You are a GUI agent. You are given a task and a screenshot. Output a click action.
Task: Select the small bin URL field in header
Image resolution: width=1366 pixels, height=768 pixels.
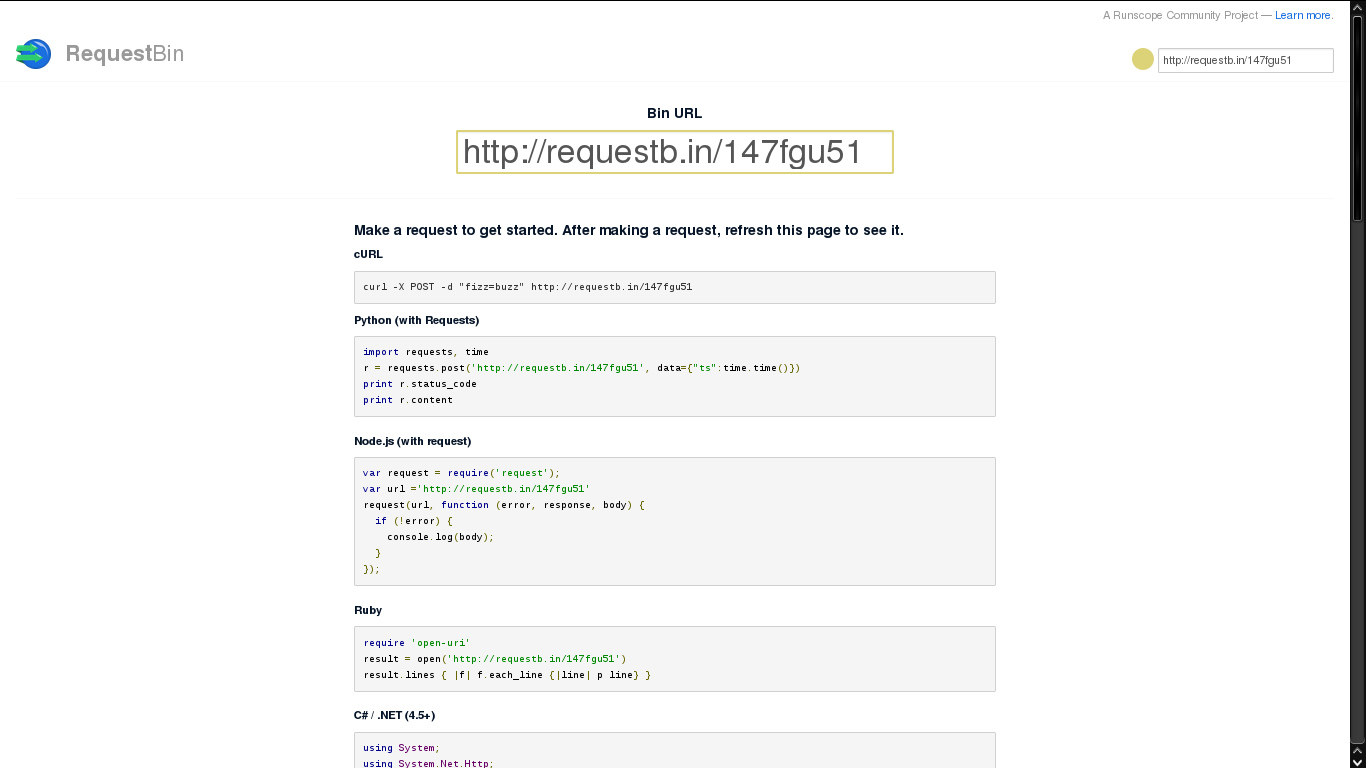tap(1246, 60)
